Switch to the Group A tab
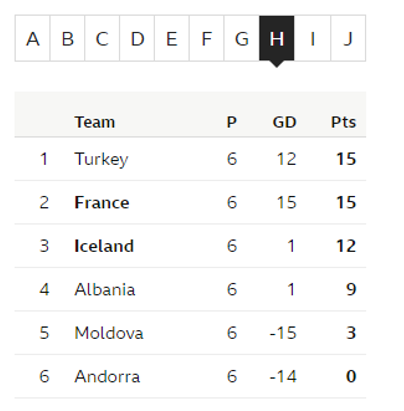Screen dimensions: 404x411 point(33,38)
